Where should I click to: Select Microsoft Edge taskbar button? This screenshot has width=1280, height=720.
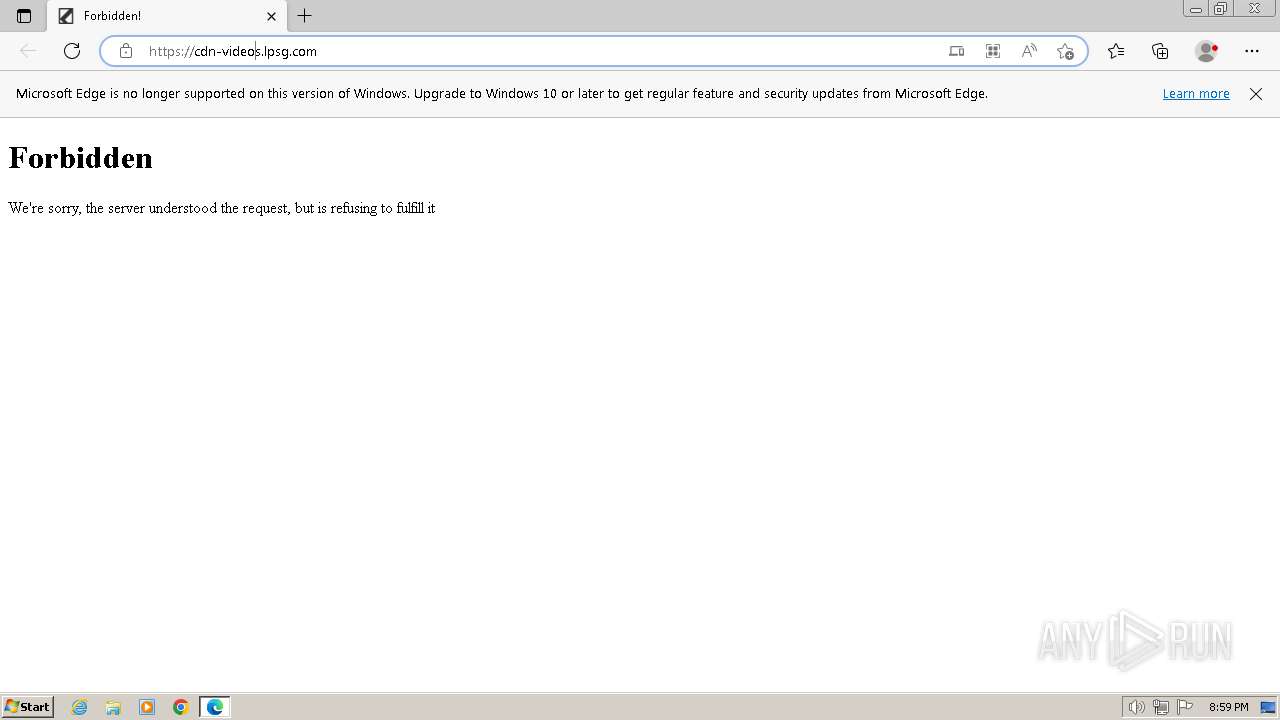[x=215, y=707]
